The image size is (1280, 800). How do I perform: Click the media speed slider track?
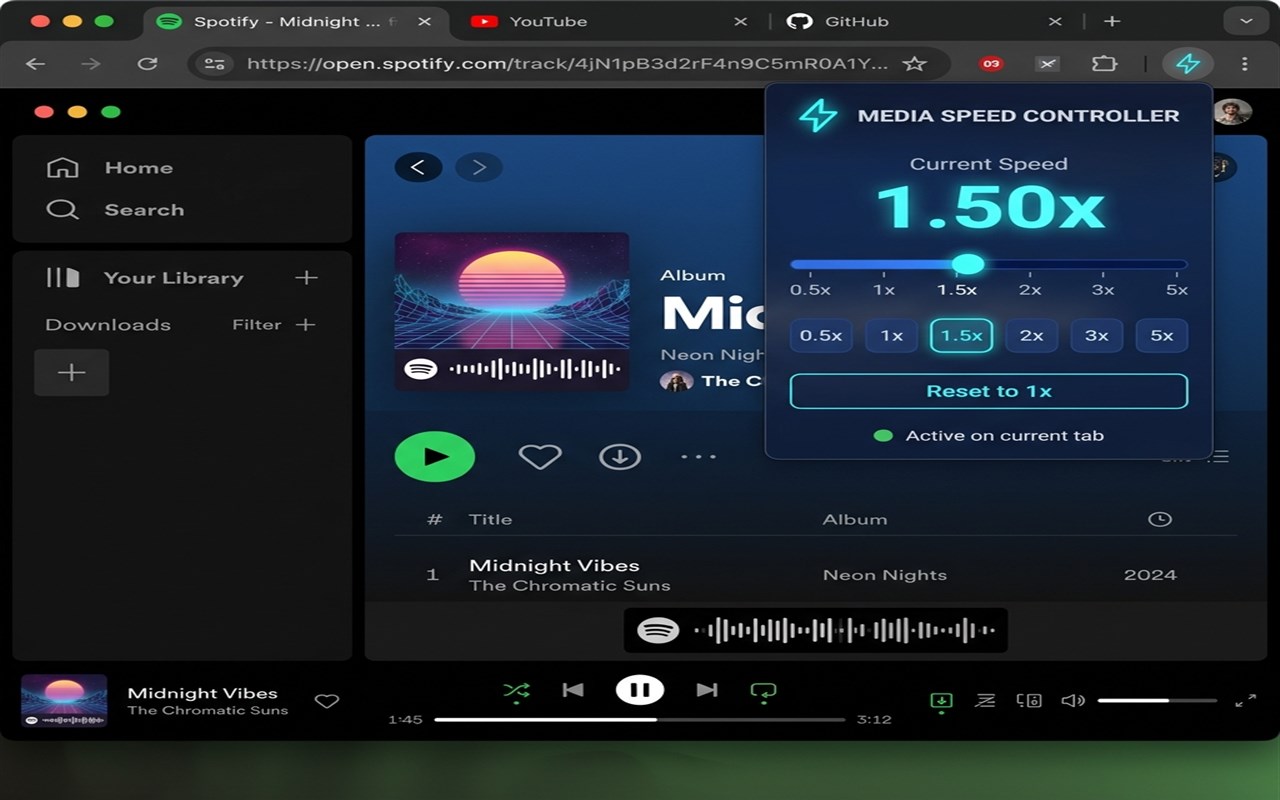(x=989, y=265)
